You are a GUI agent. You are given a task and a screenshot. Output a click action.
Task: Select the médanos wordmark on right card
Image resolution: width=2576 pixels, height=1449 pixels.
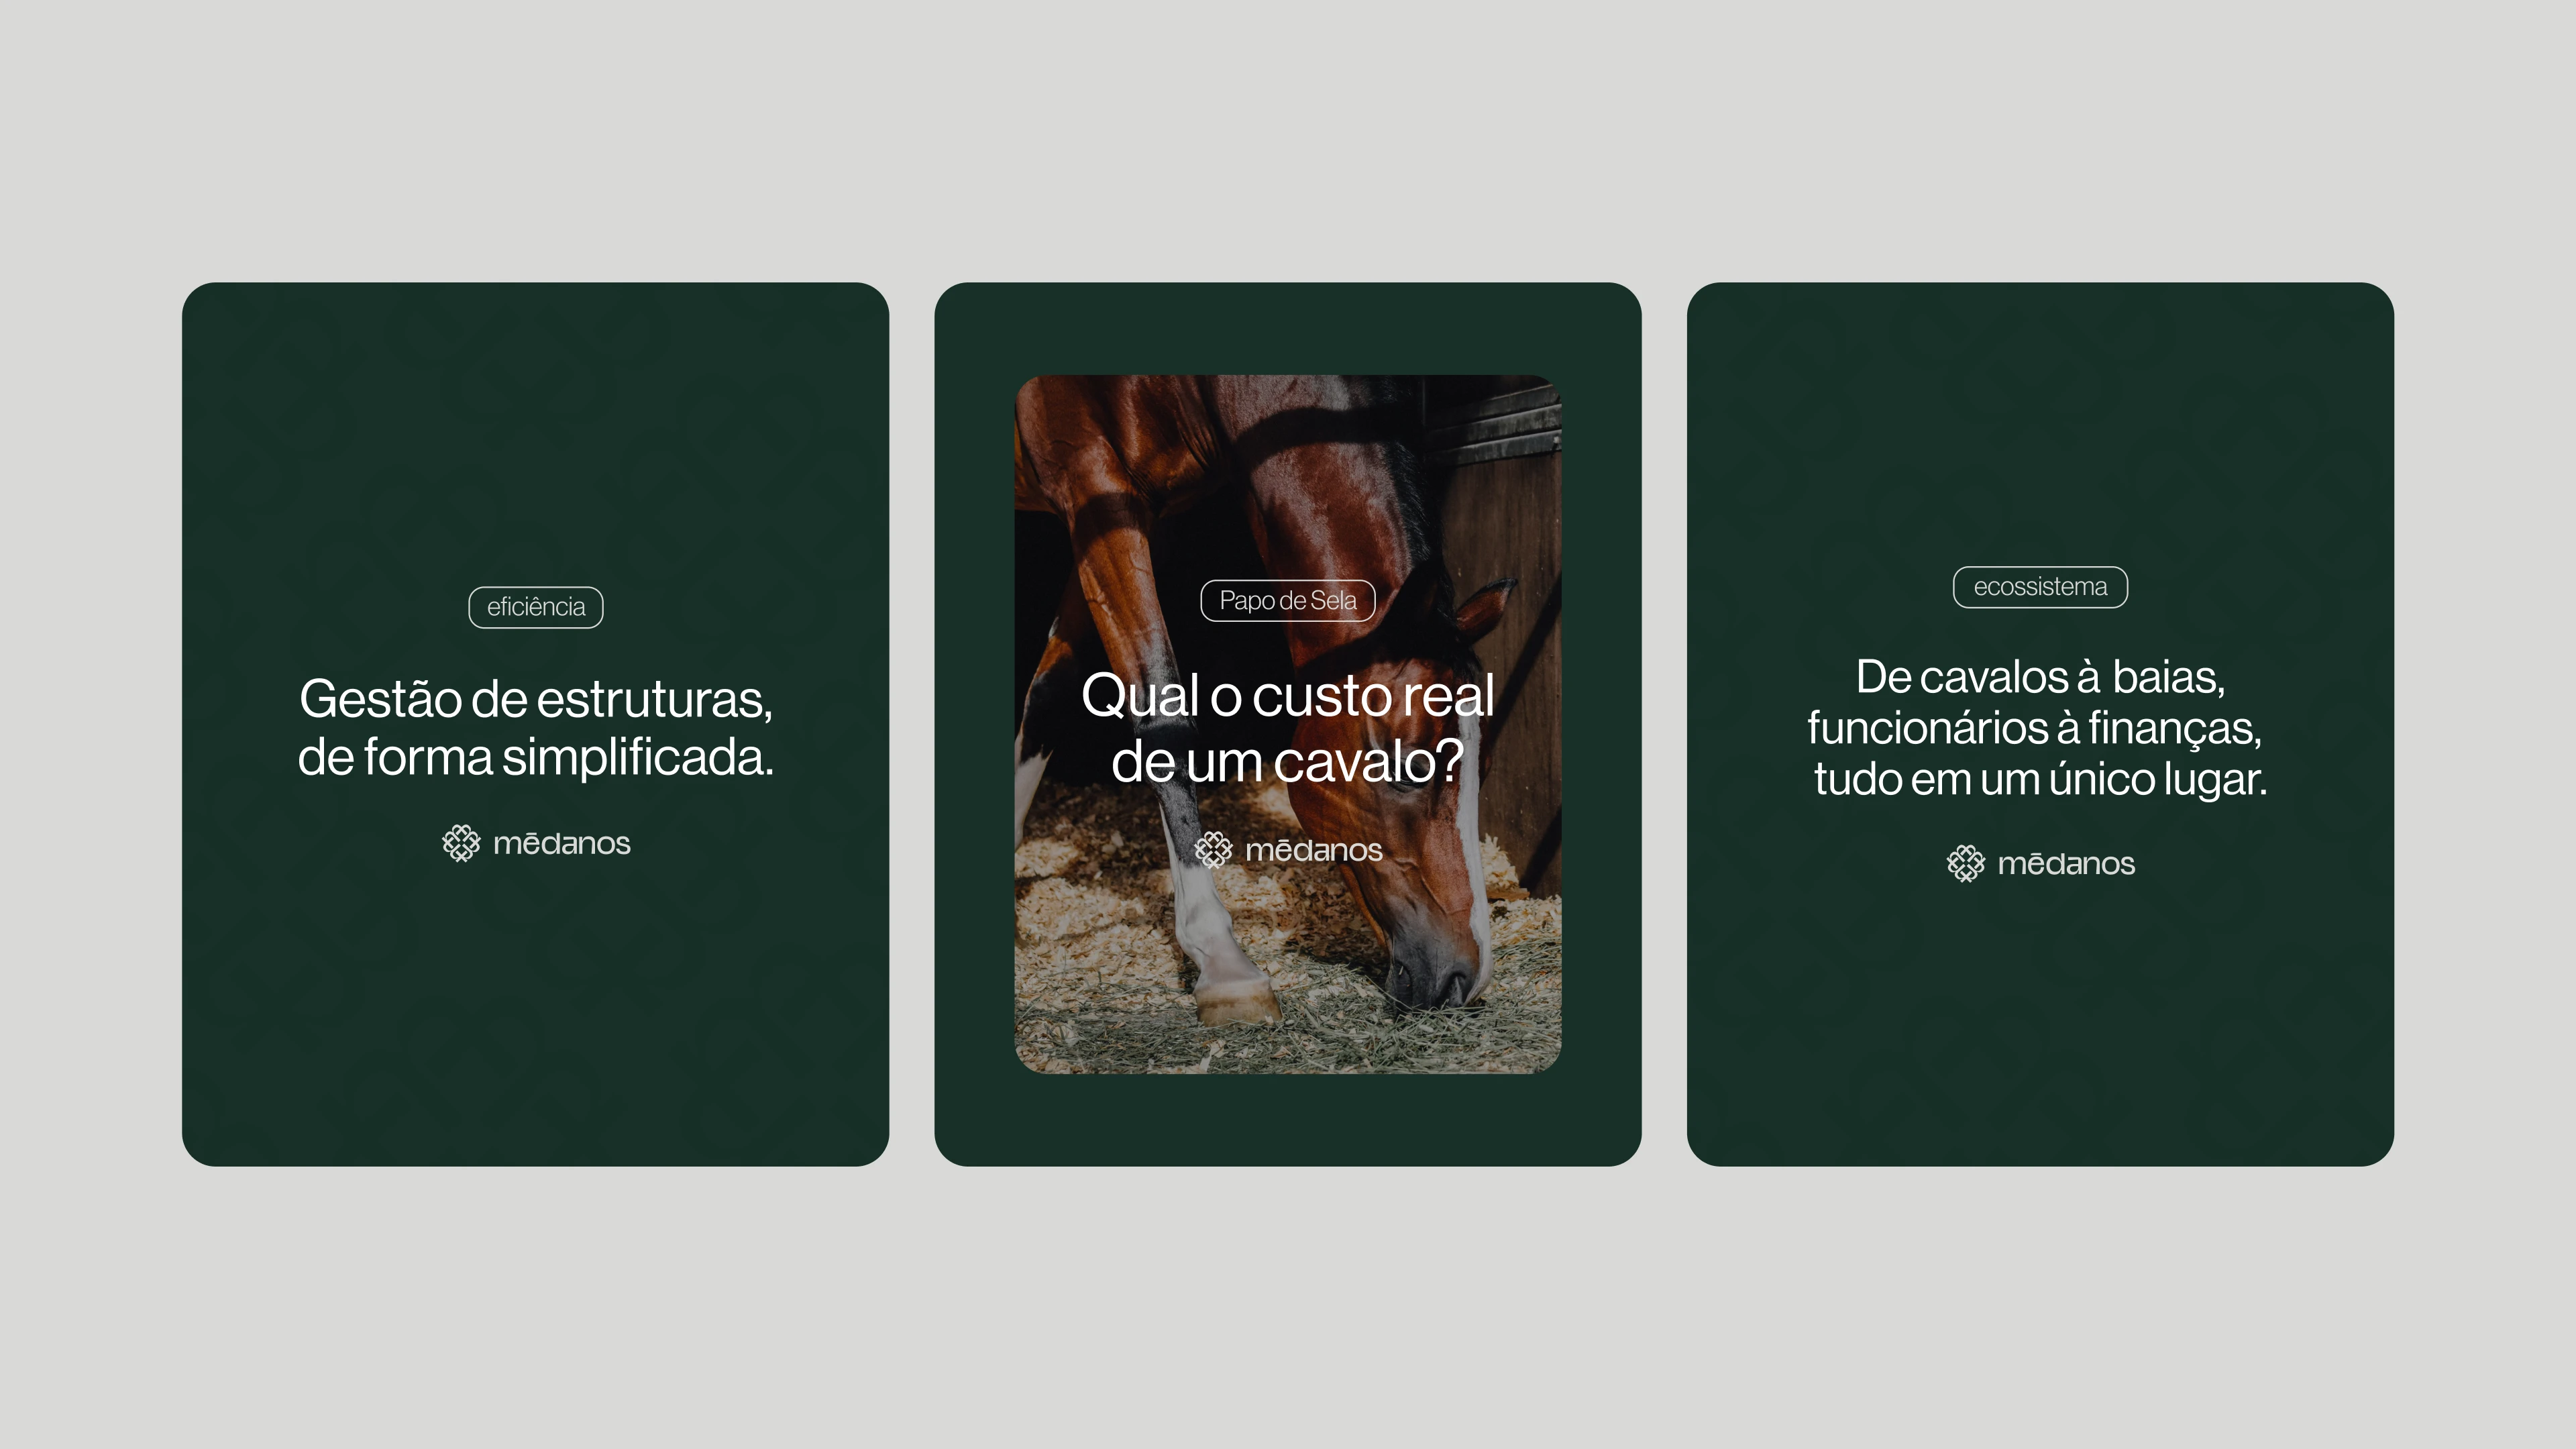coord(2066,864)
